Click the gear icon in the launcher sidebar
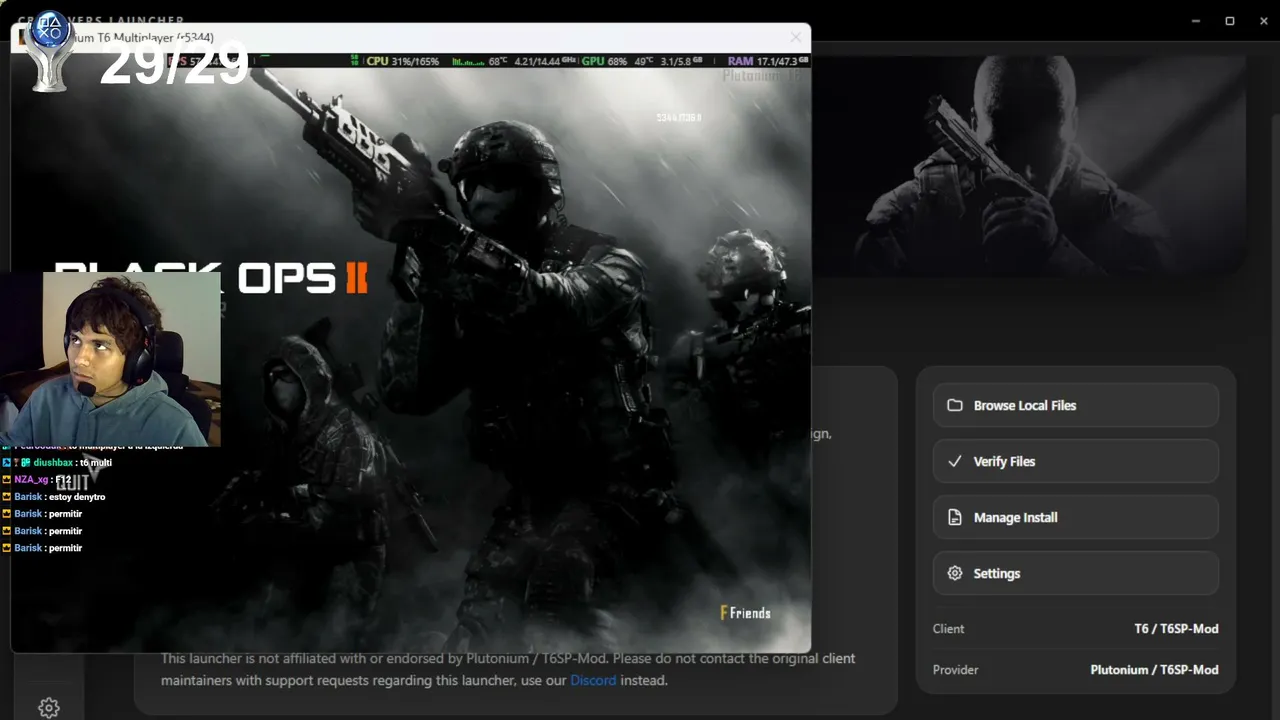This screenshot has height=720, width=1280. click(49, 708)
